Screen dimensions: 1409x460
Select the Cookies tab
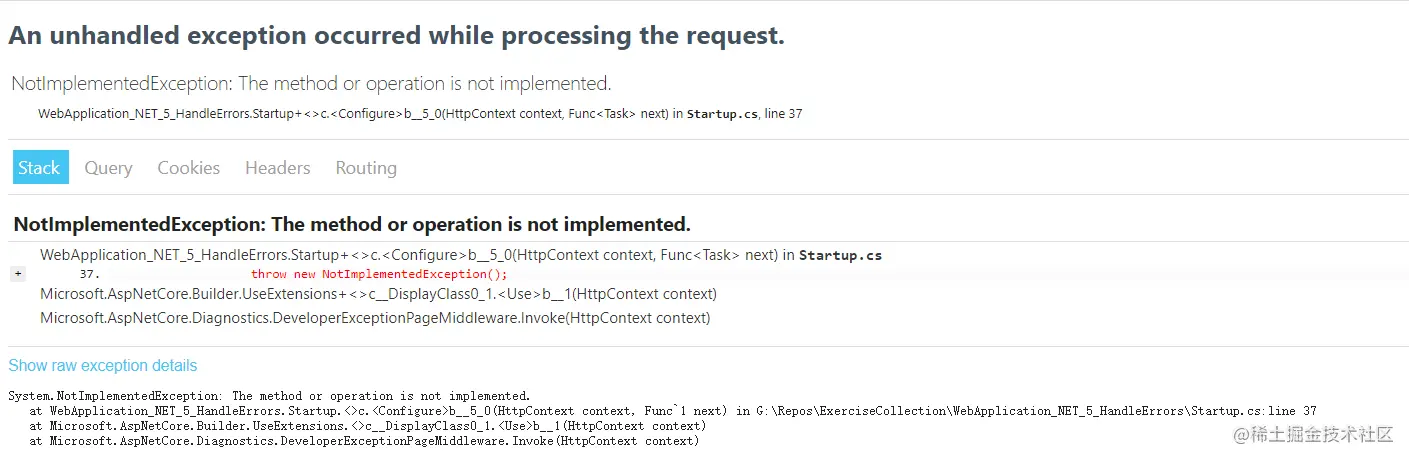188,168
